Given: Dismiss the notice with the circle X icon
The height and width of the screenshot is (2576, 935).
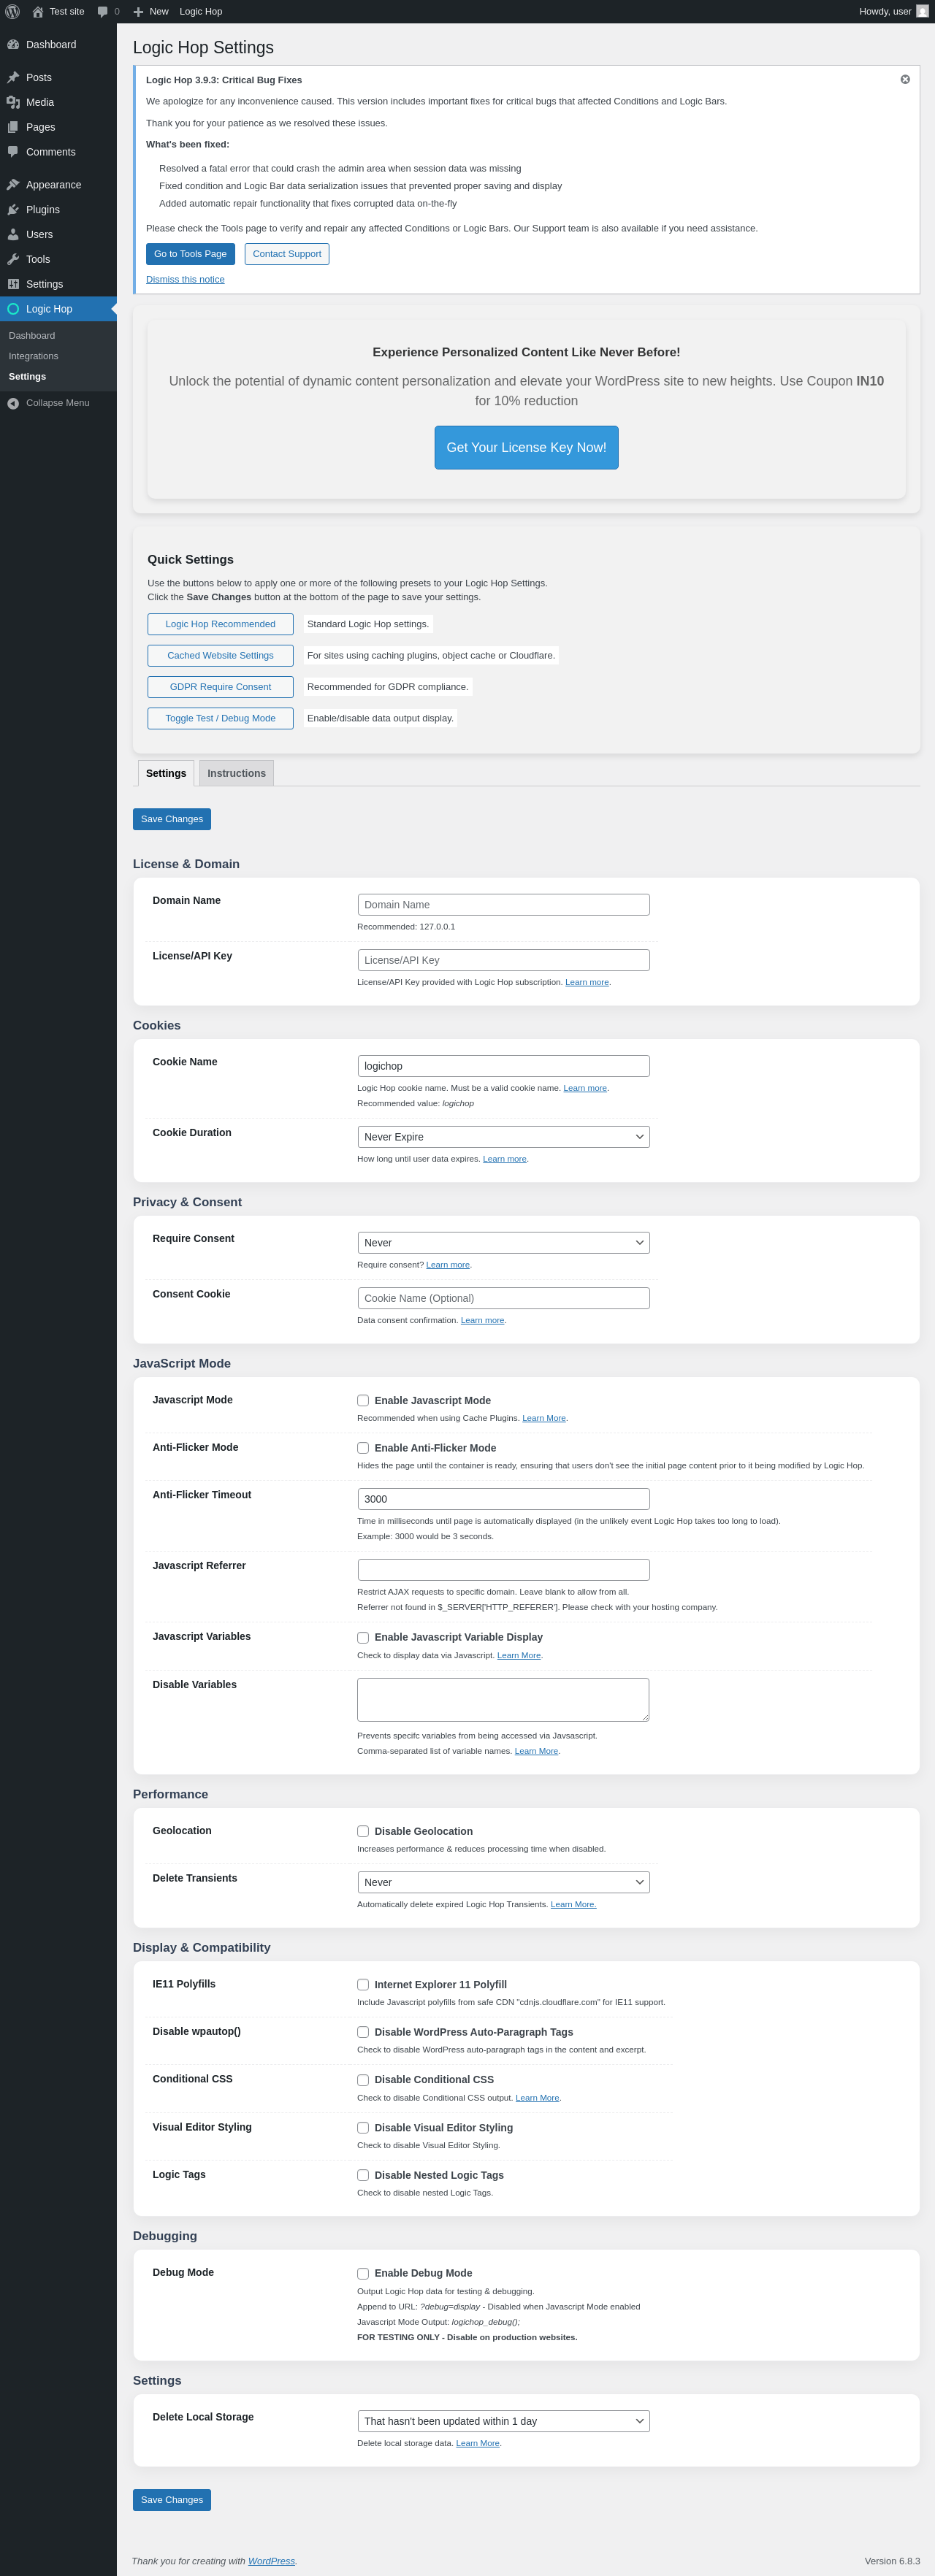Looking at the screenshot, I should 905,79.
